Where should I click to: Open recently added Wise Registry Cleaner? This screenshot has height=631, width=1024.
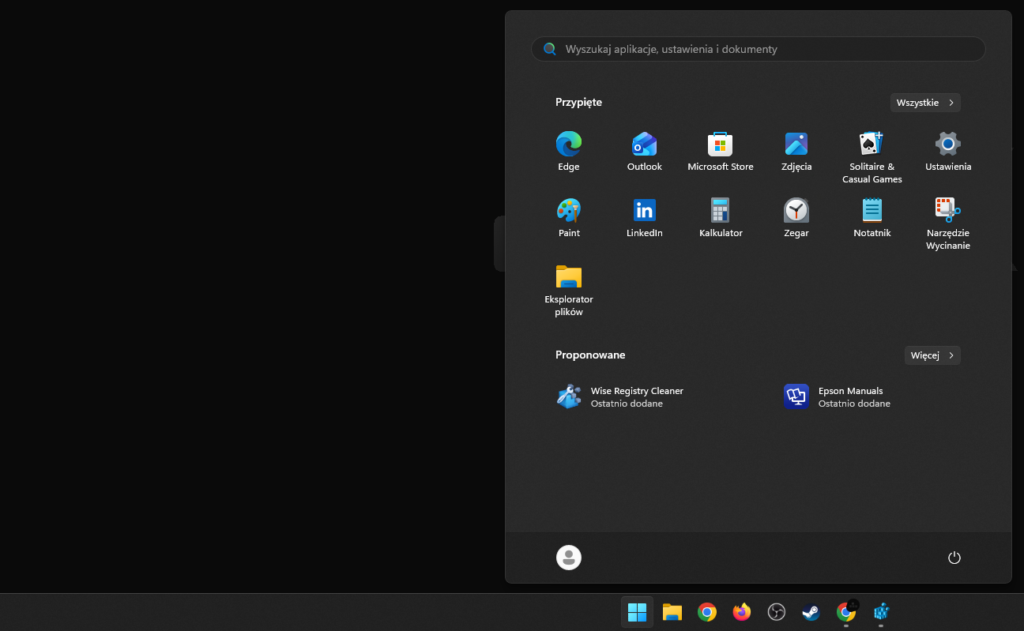[620, 397]
